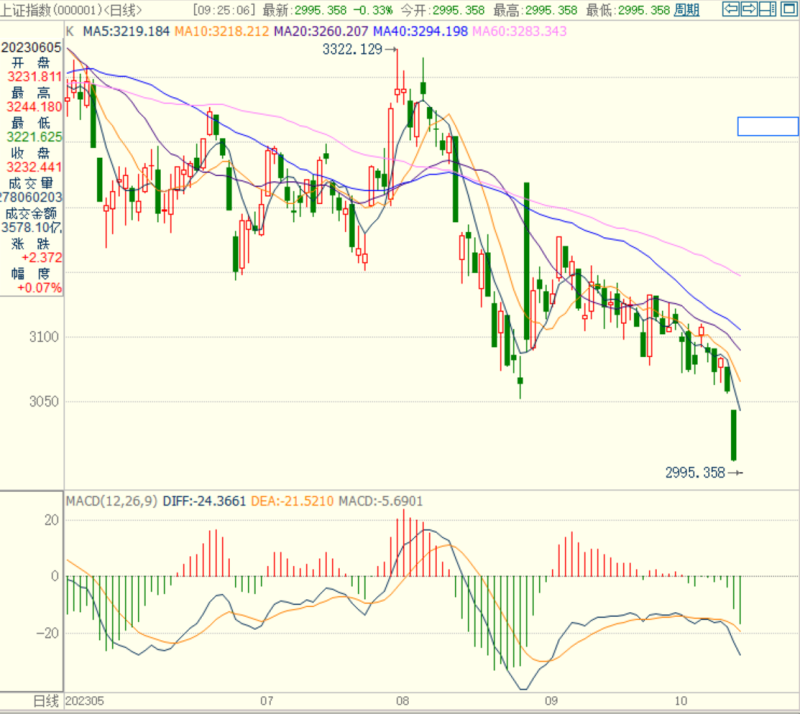Screen dimensions: 800x714
Task: Open the 周期 period link
Action: [x=687, y=9]
